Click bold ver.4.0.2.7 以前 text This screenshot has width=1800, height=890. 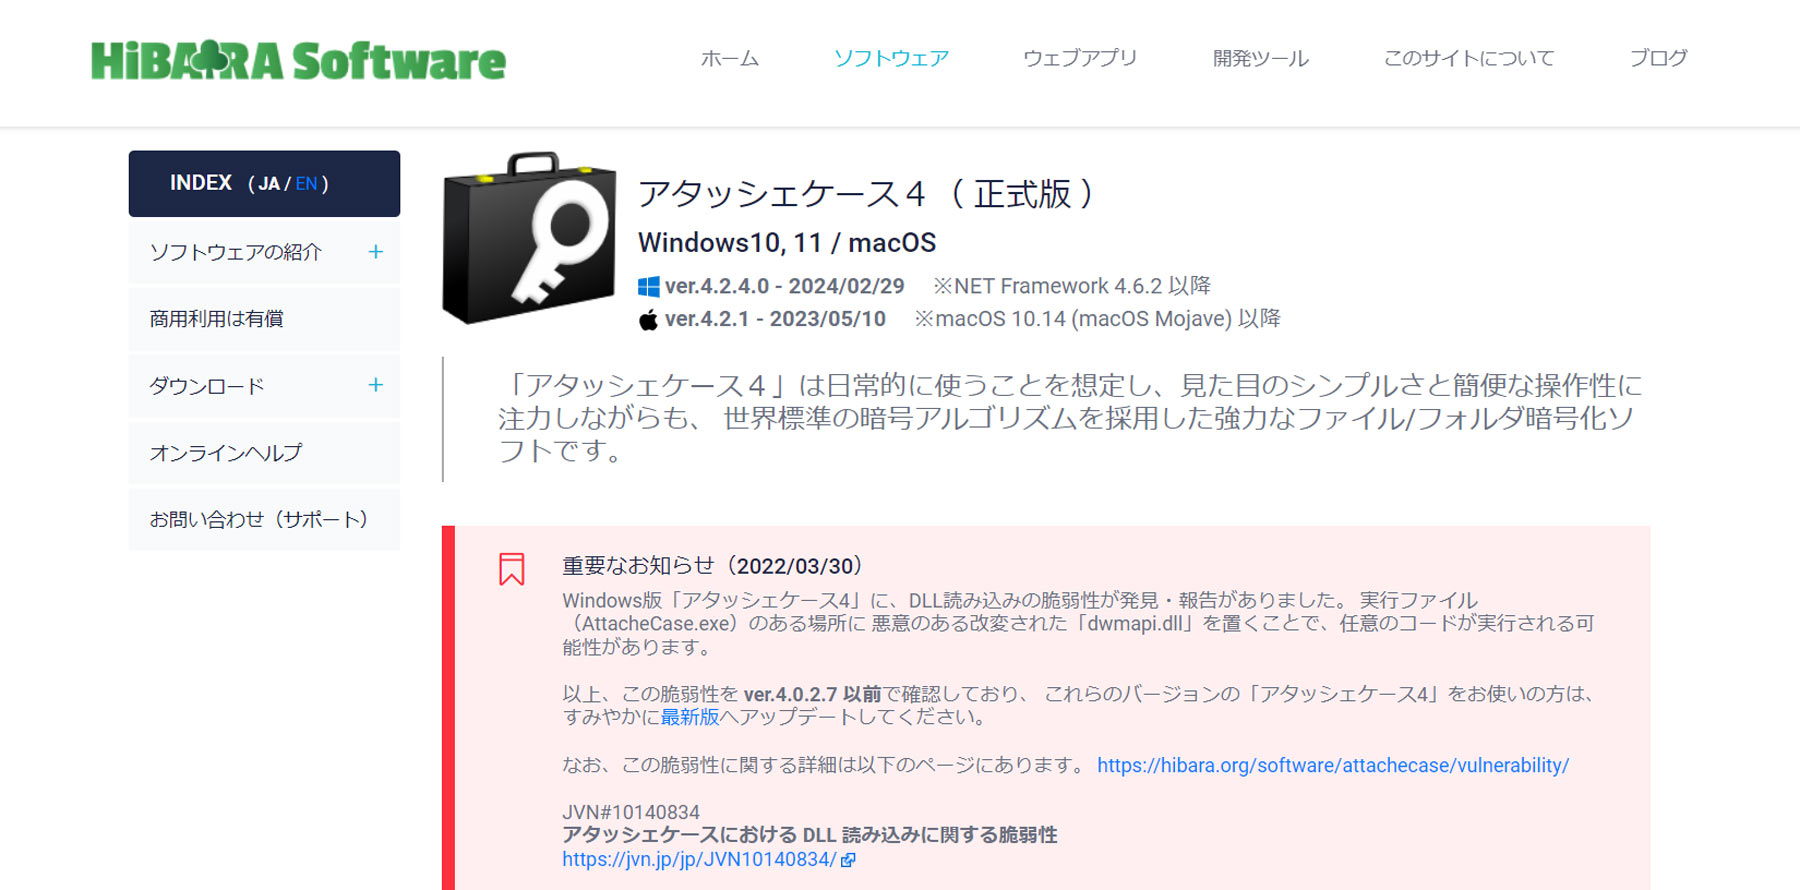[813, 694]
